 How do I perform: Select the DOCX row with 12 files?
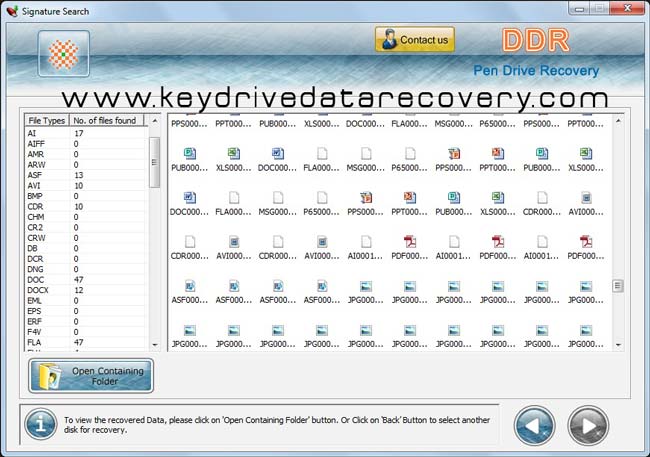click(86, 290)
